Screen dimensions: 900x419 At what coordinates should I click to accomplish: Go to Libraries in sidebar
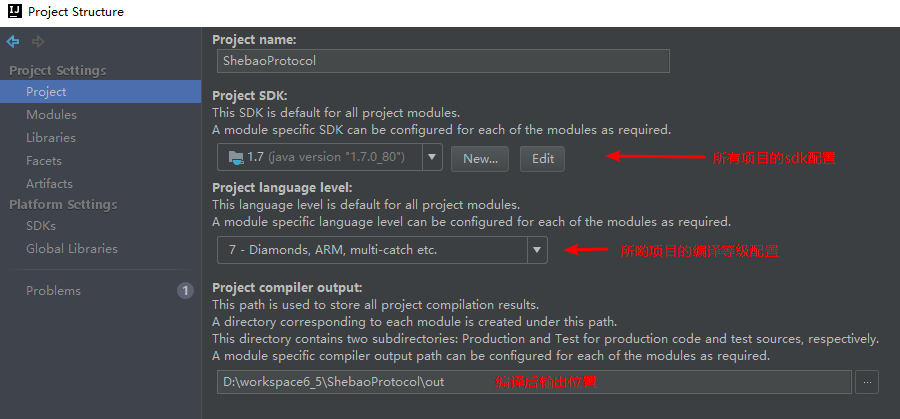point(51,138)
